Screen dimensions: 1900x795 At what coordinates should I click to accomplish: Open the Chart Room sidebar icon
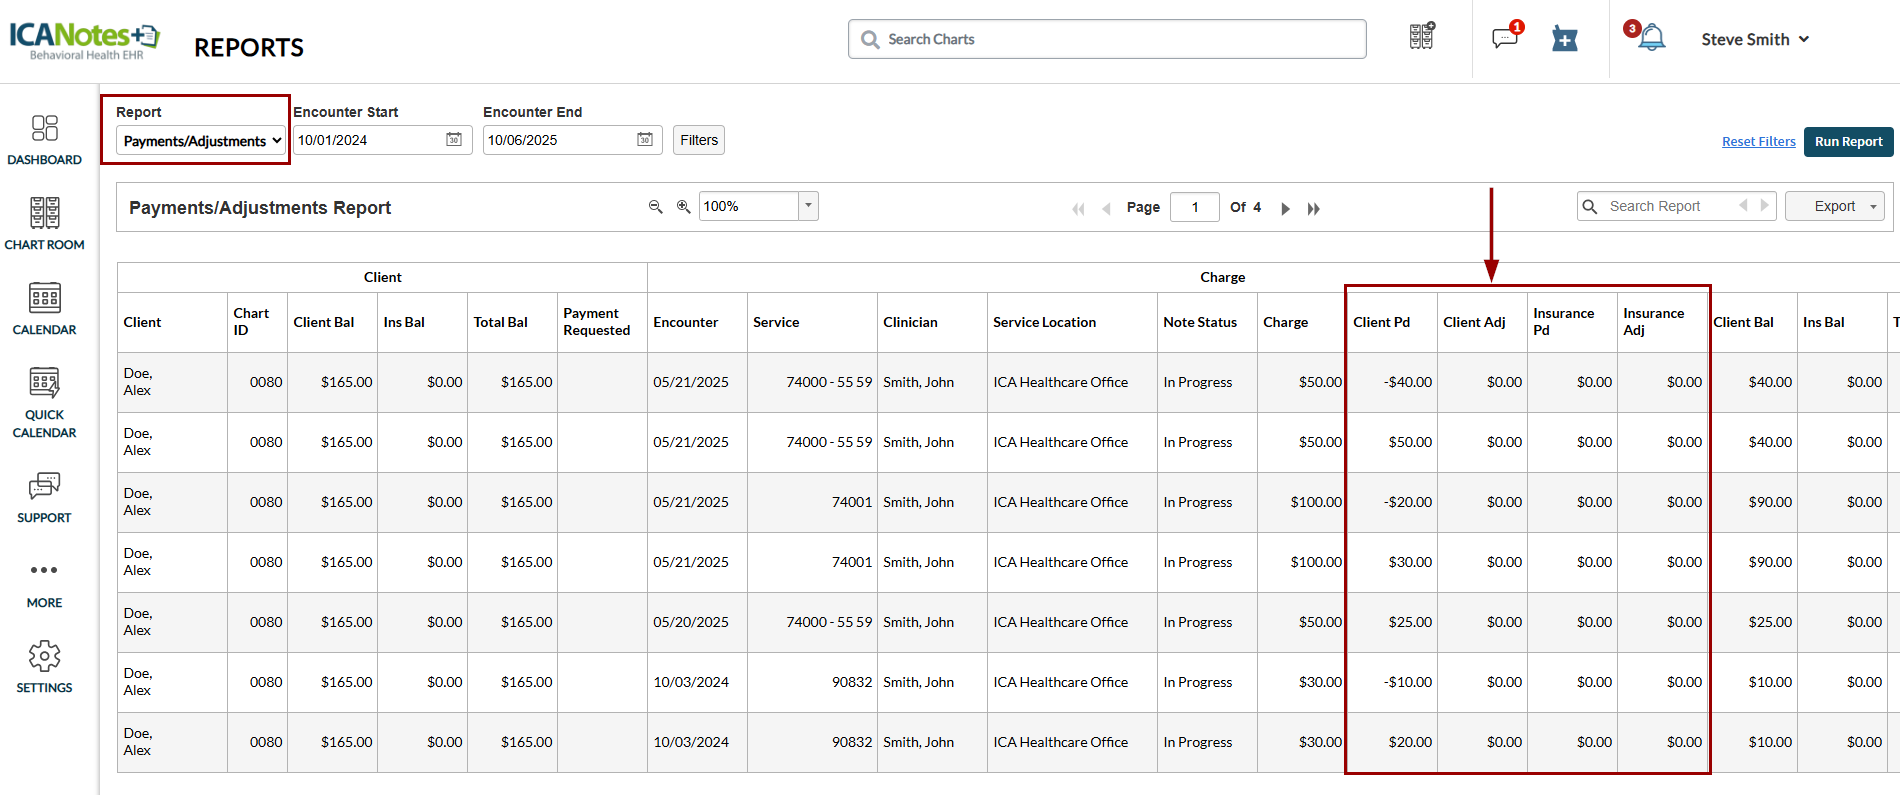[x=45, y=213]
